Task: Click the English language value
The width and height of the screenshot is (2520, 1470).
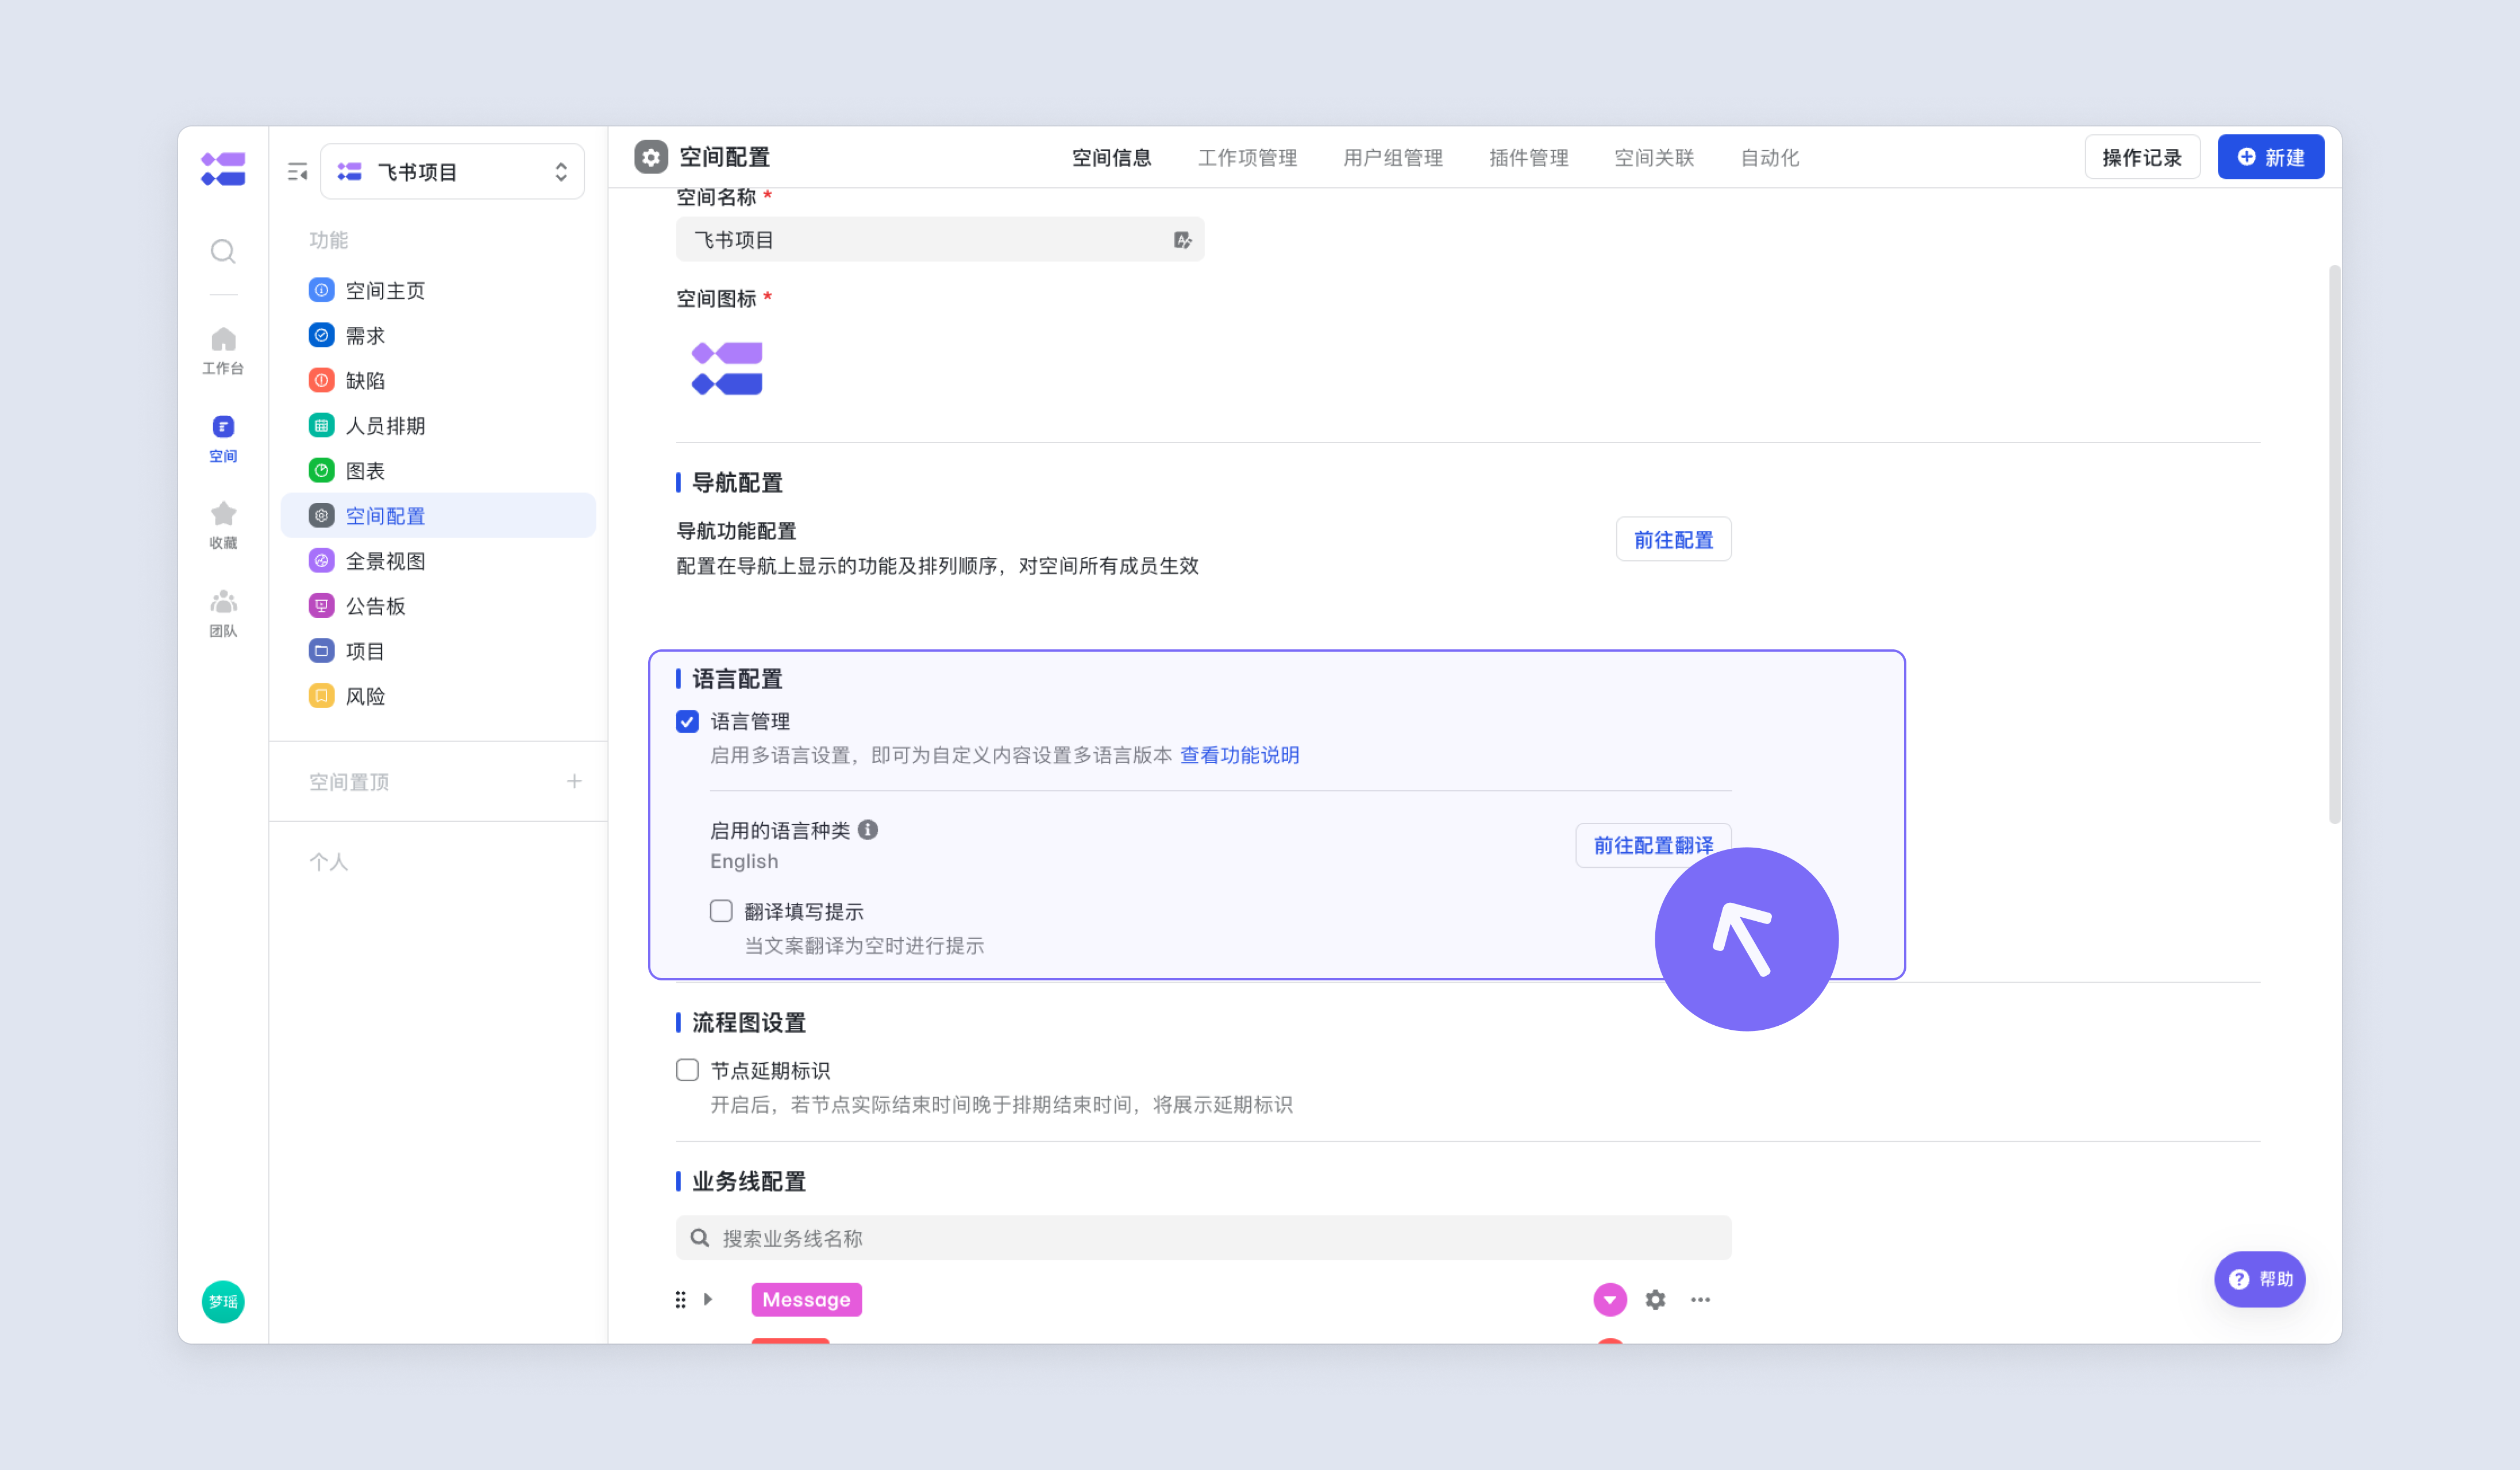Action: tap(744, 861)
